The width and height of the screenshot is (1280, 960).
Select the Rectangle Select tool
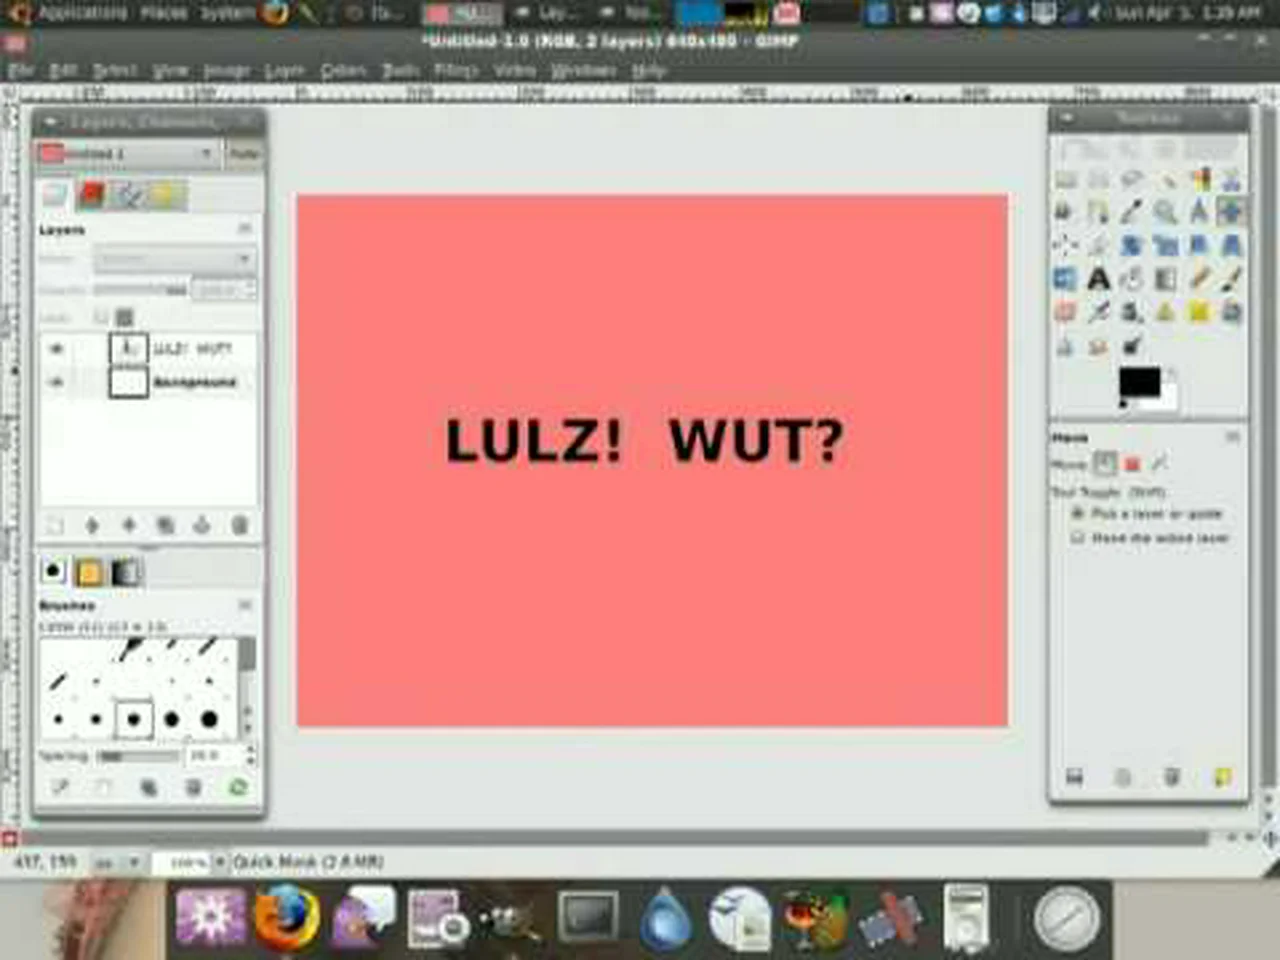[1066, 180]
